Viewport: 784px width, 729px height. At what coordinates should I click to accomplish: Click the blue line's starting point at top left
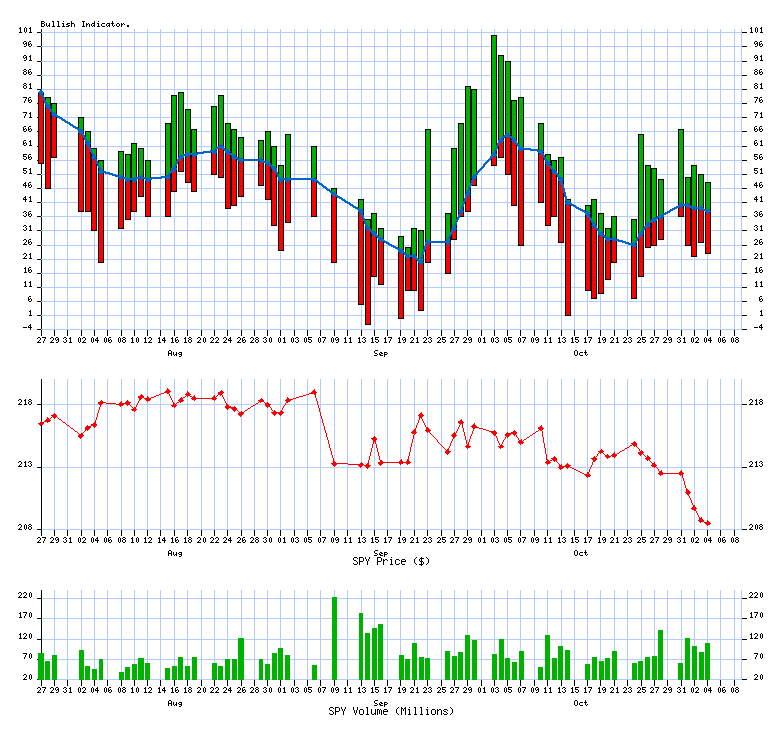(x=41, y=94)
